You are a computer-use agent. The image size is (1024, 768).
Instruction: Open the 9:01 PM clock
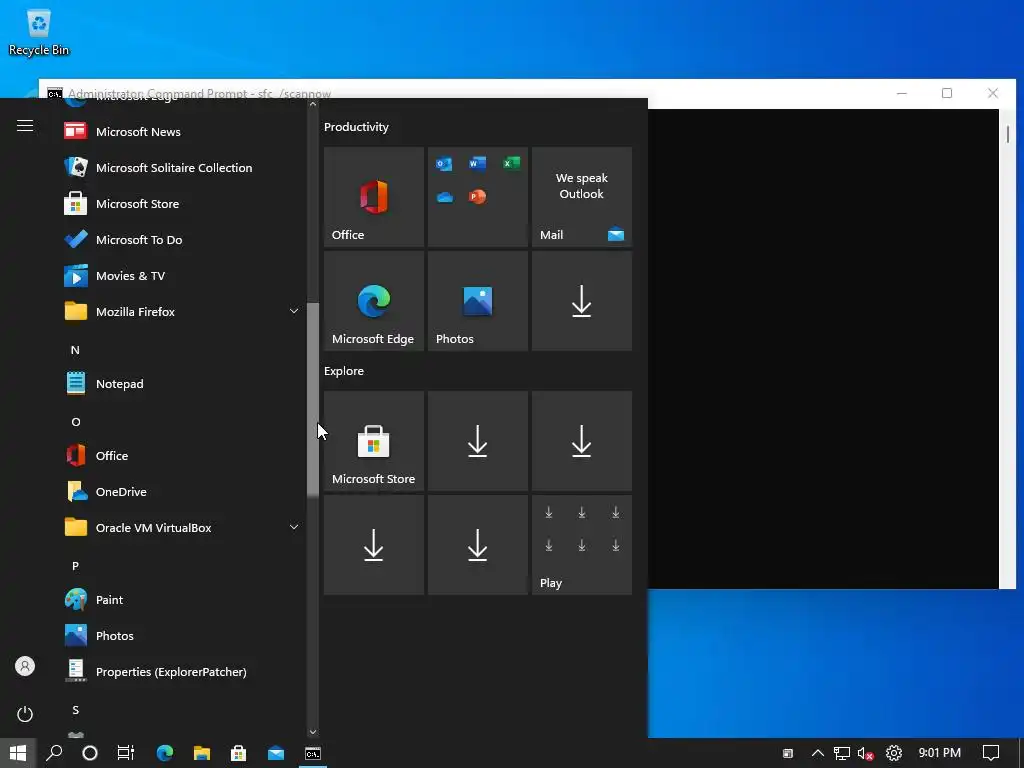[x=940, y=753]
